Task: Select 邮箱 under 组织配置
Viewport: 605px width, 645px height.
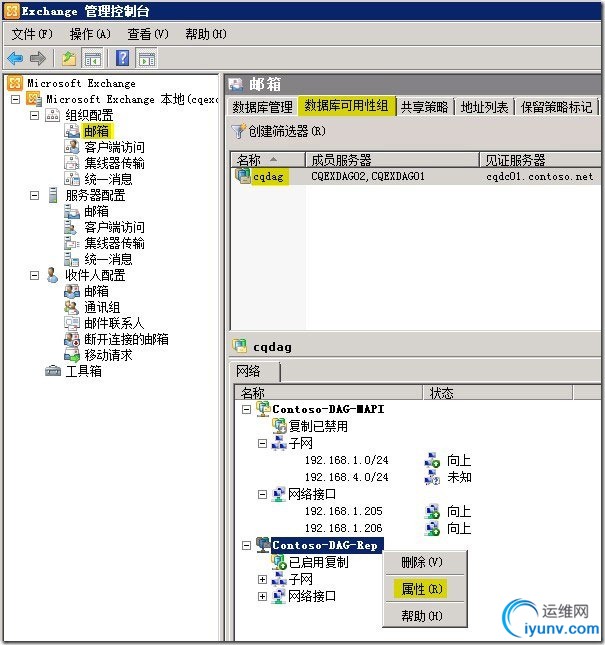Action: tap(96, 131)
